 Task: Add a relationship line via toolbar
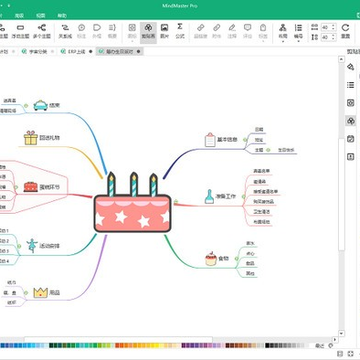pyautogui.click(x=65, y=31)
